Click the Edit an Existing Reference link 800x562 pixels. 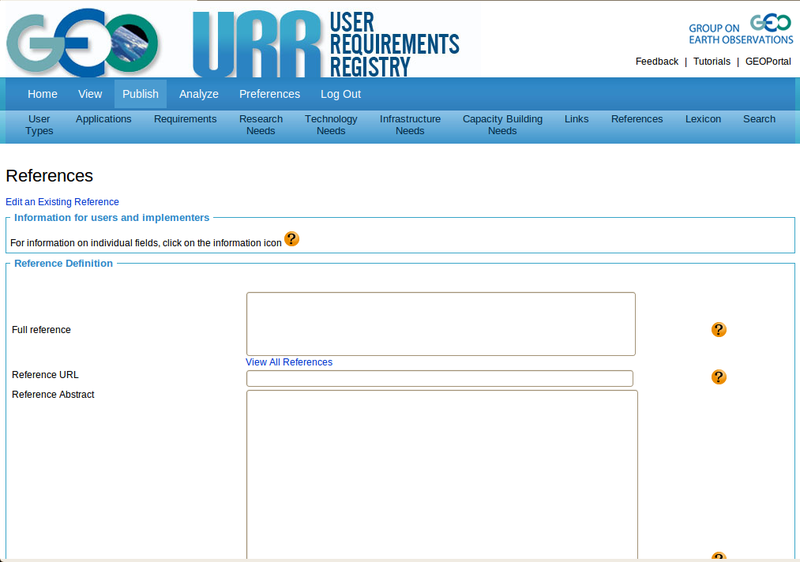click(x=62, y=202)
